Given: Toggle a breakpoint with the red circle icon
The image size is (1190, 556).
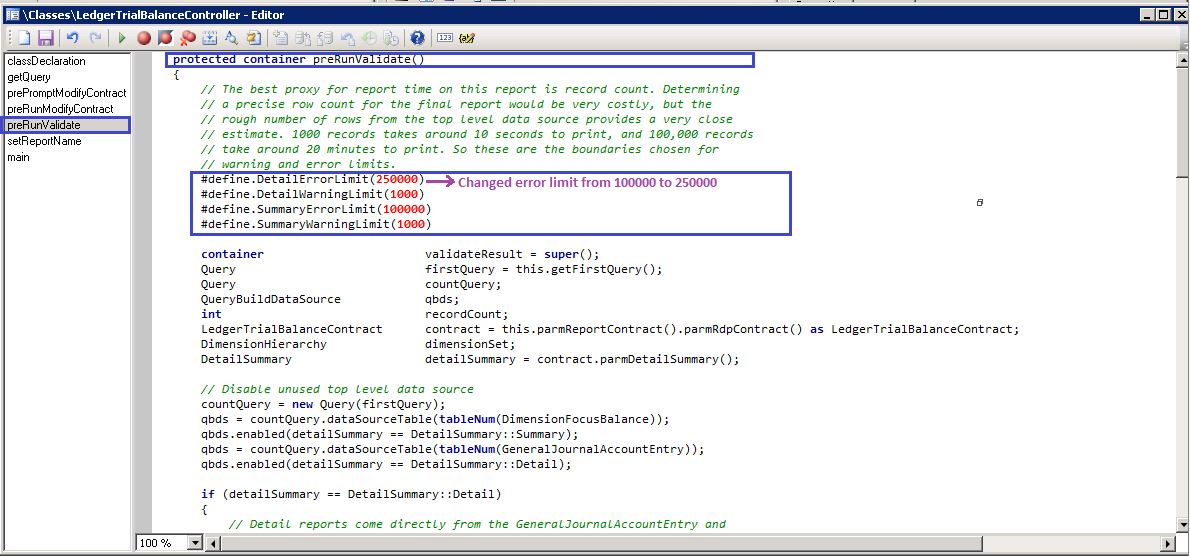Looking at the screenshot, I should click(143, 38).
